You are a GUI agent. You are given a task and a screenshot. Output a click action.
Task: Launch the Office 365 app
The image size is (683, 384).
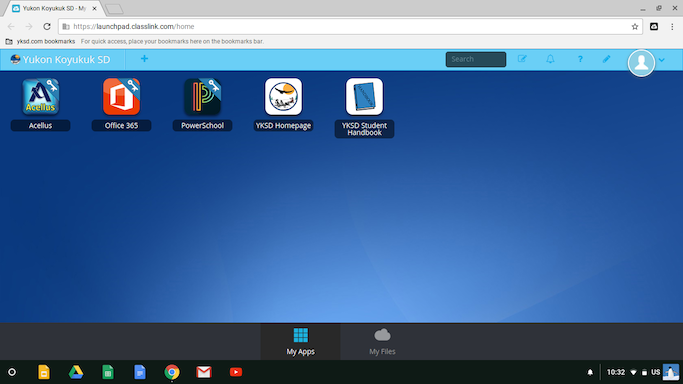[122, 97]
